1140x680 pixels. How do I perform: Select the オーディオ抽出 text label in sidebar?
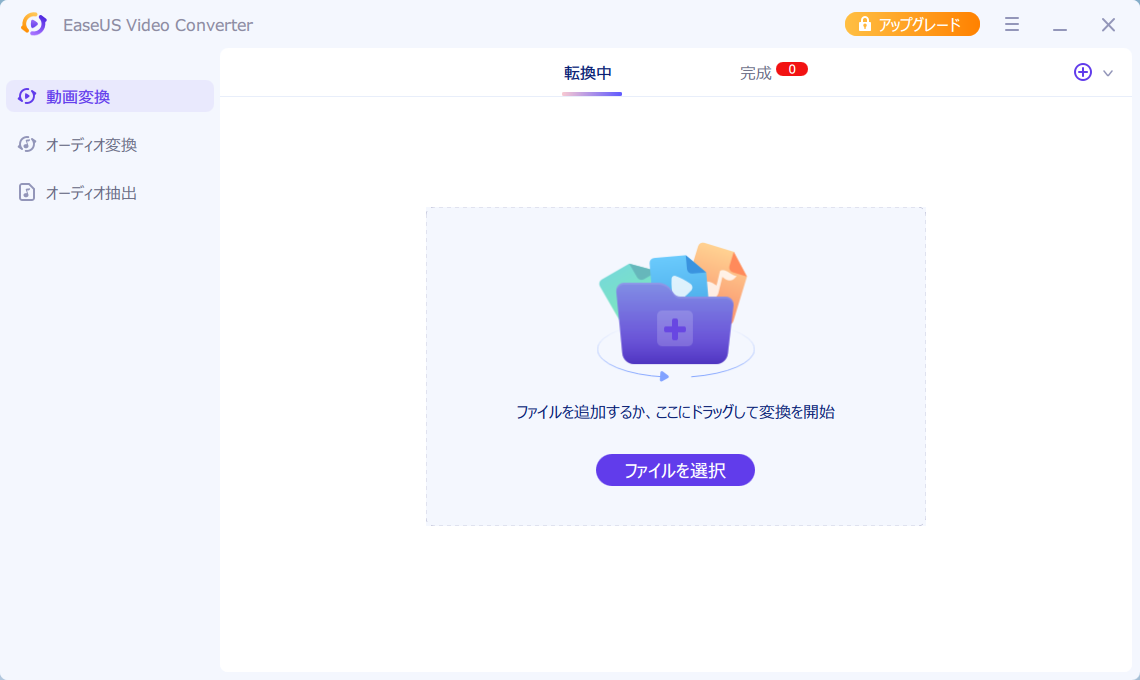pyautogui.click(x=91, y=193)
